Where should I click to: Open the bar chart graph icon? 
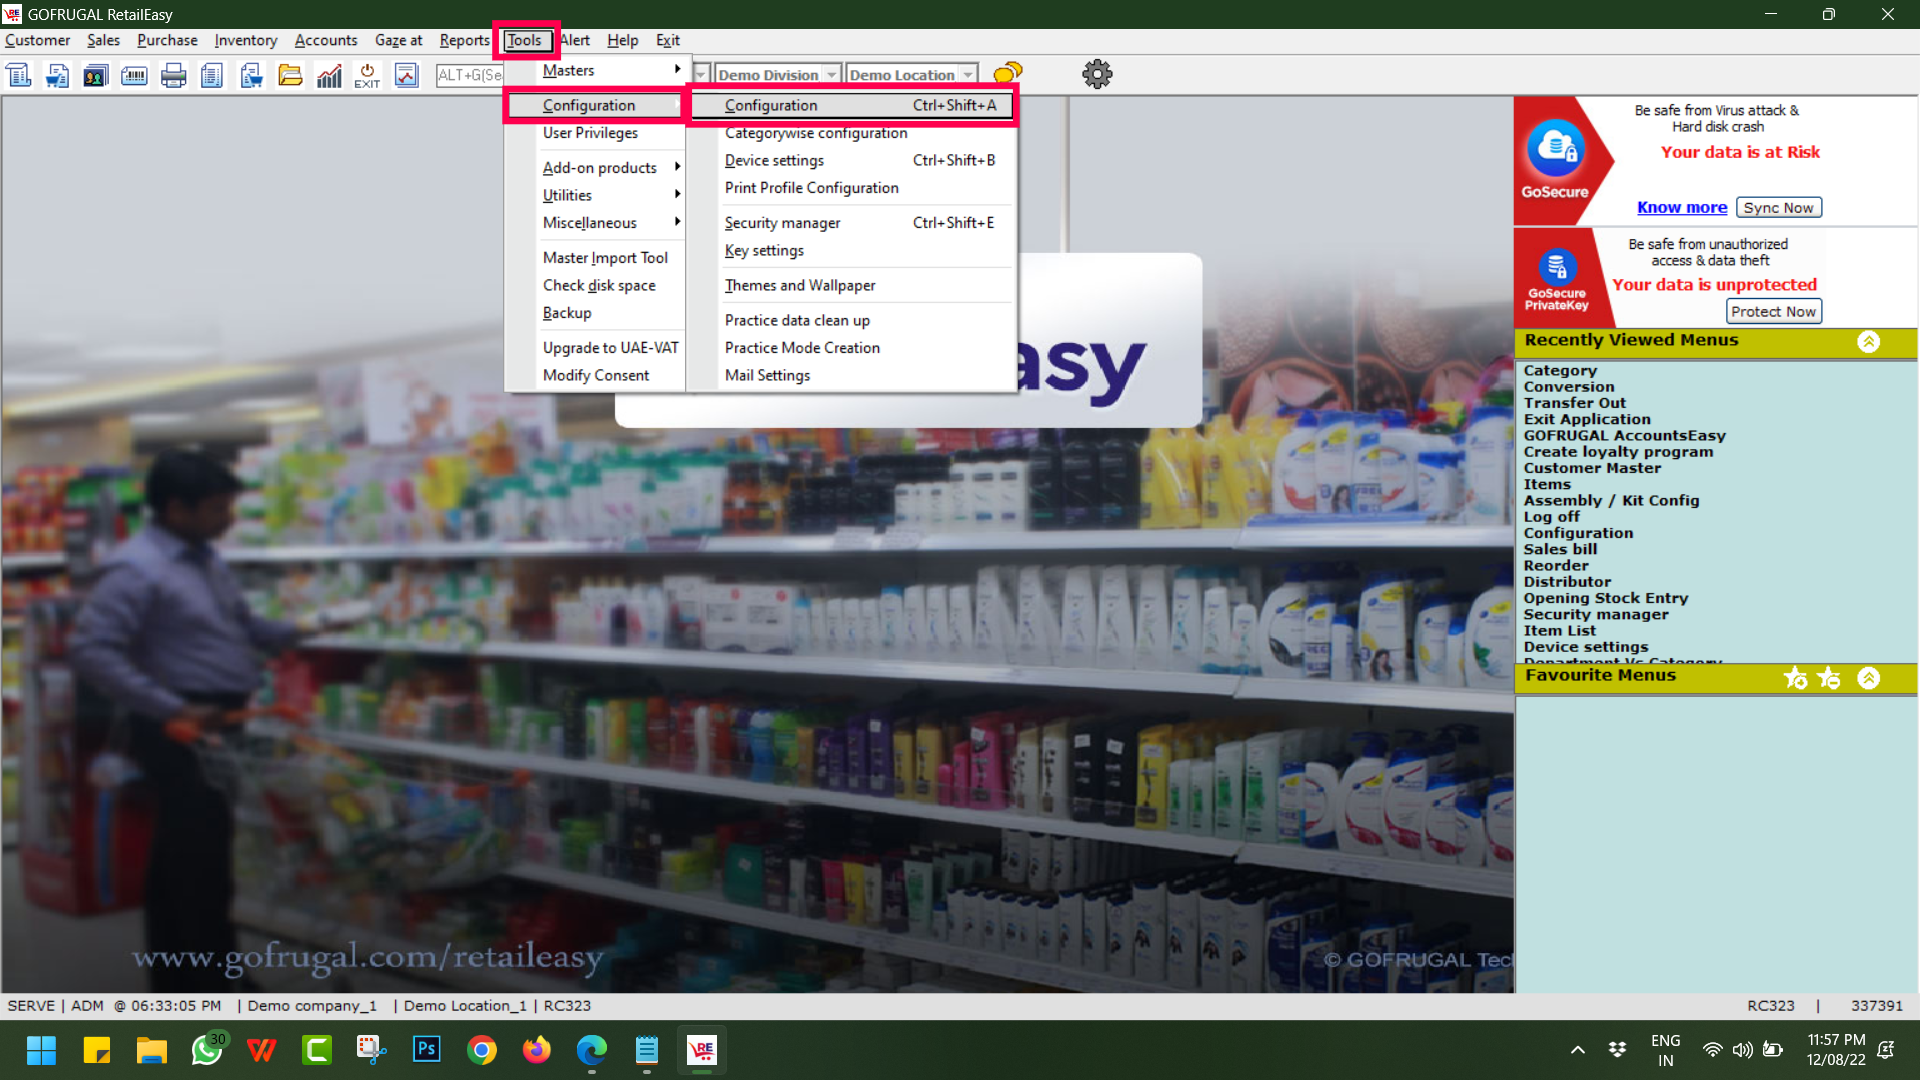tap(329, 75)
